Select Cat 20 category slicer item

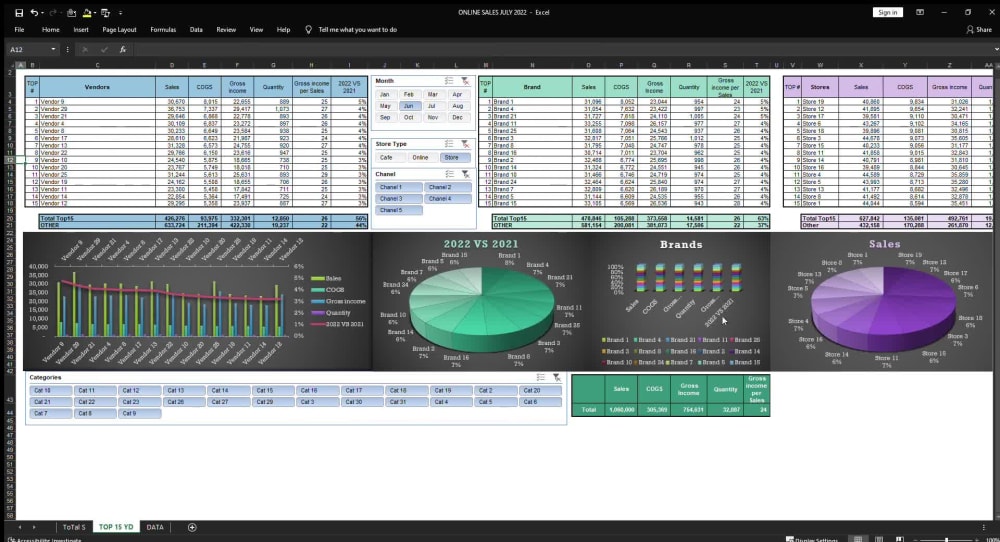[x=540, y=390]
